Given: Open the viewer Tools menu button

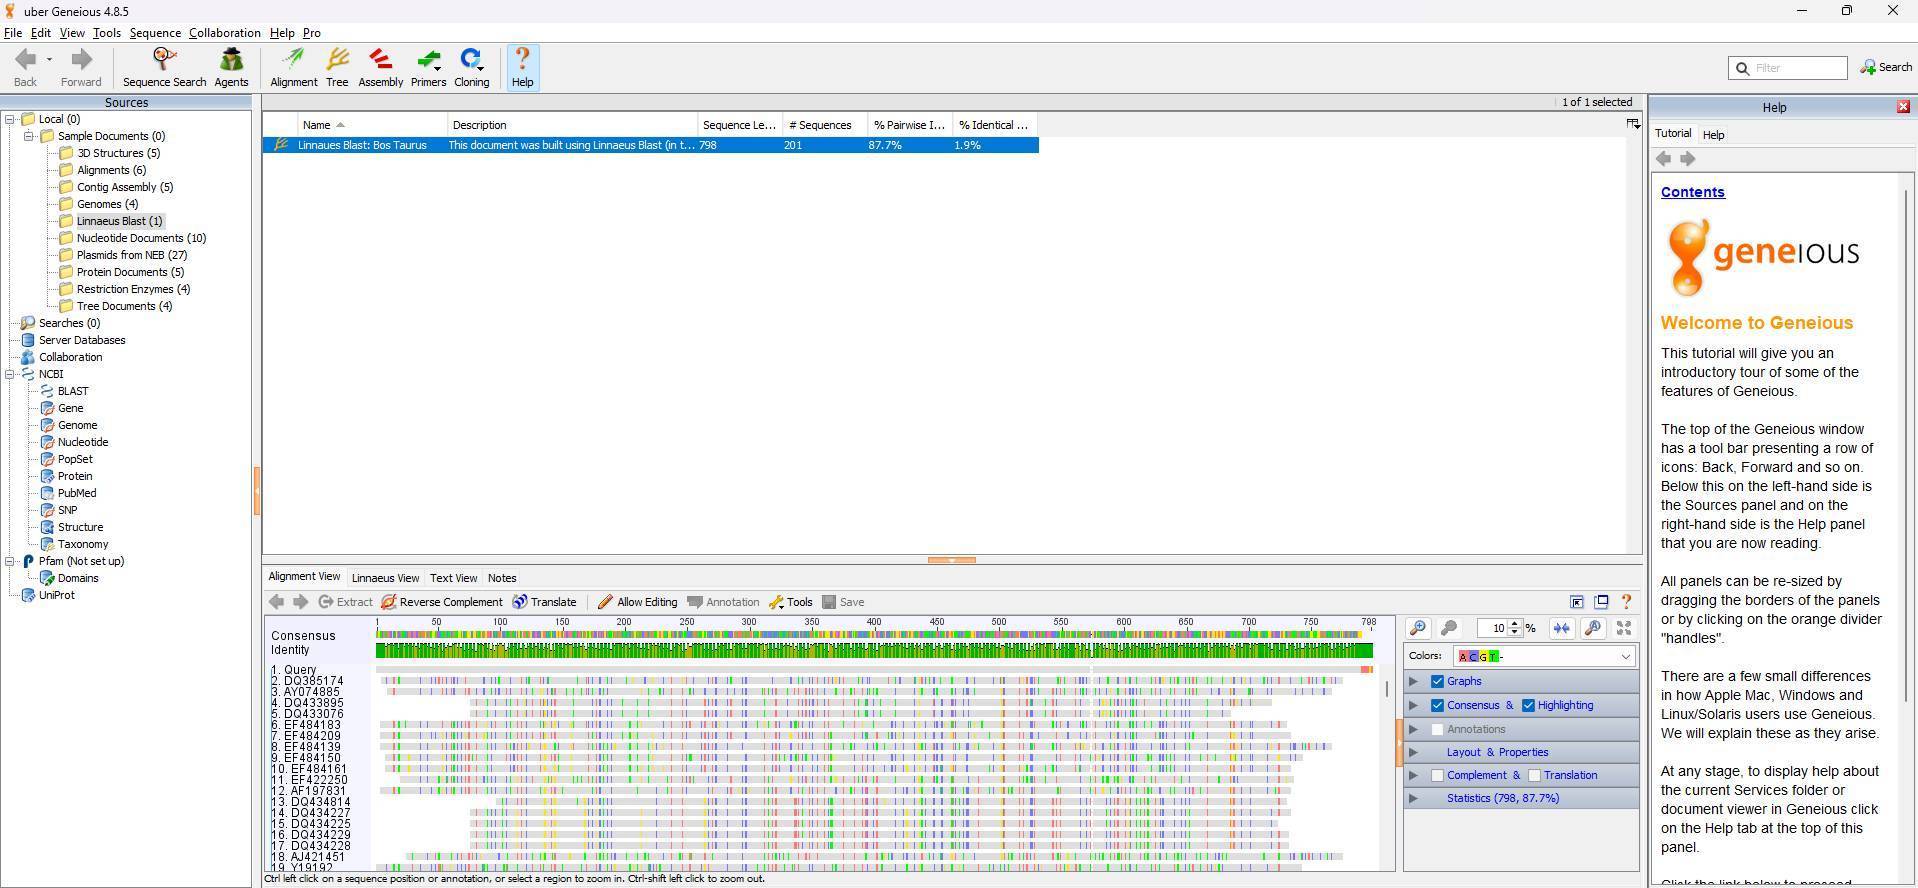Looking at the screenshot, I should coord(790,602).
